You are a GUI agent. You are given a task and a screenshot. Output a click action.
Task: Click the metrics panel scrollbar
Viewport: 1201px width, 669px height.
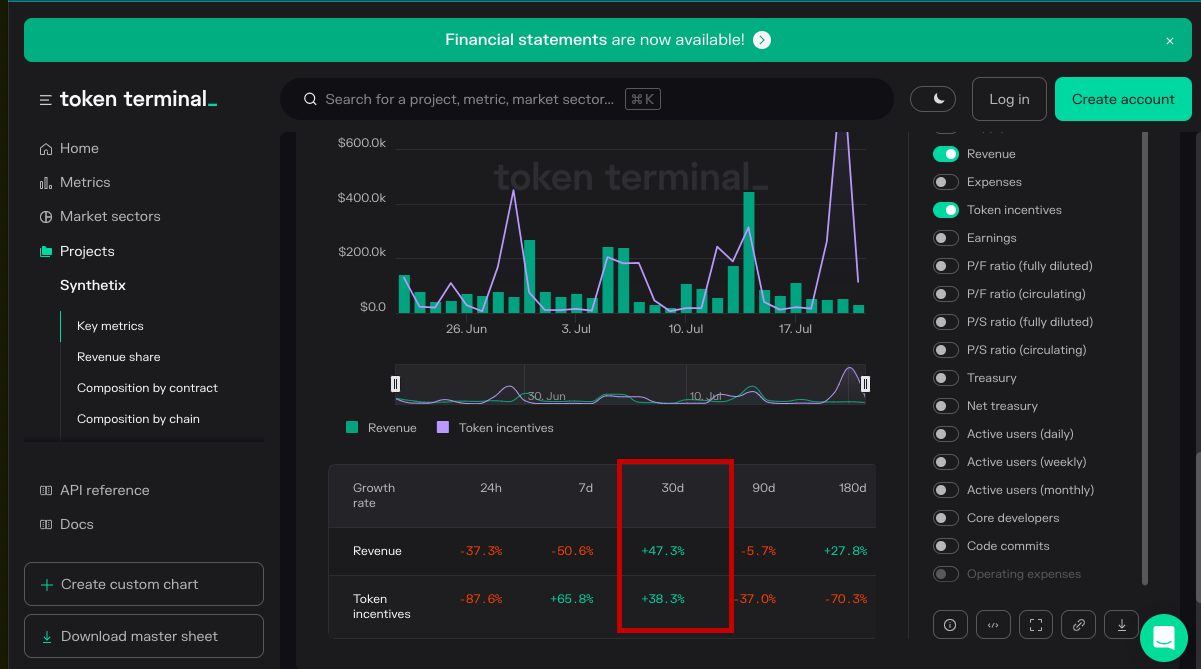[x=1145, y=358]
